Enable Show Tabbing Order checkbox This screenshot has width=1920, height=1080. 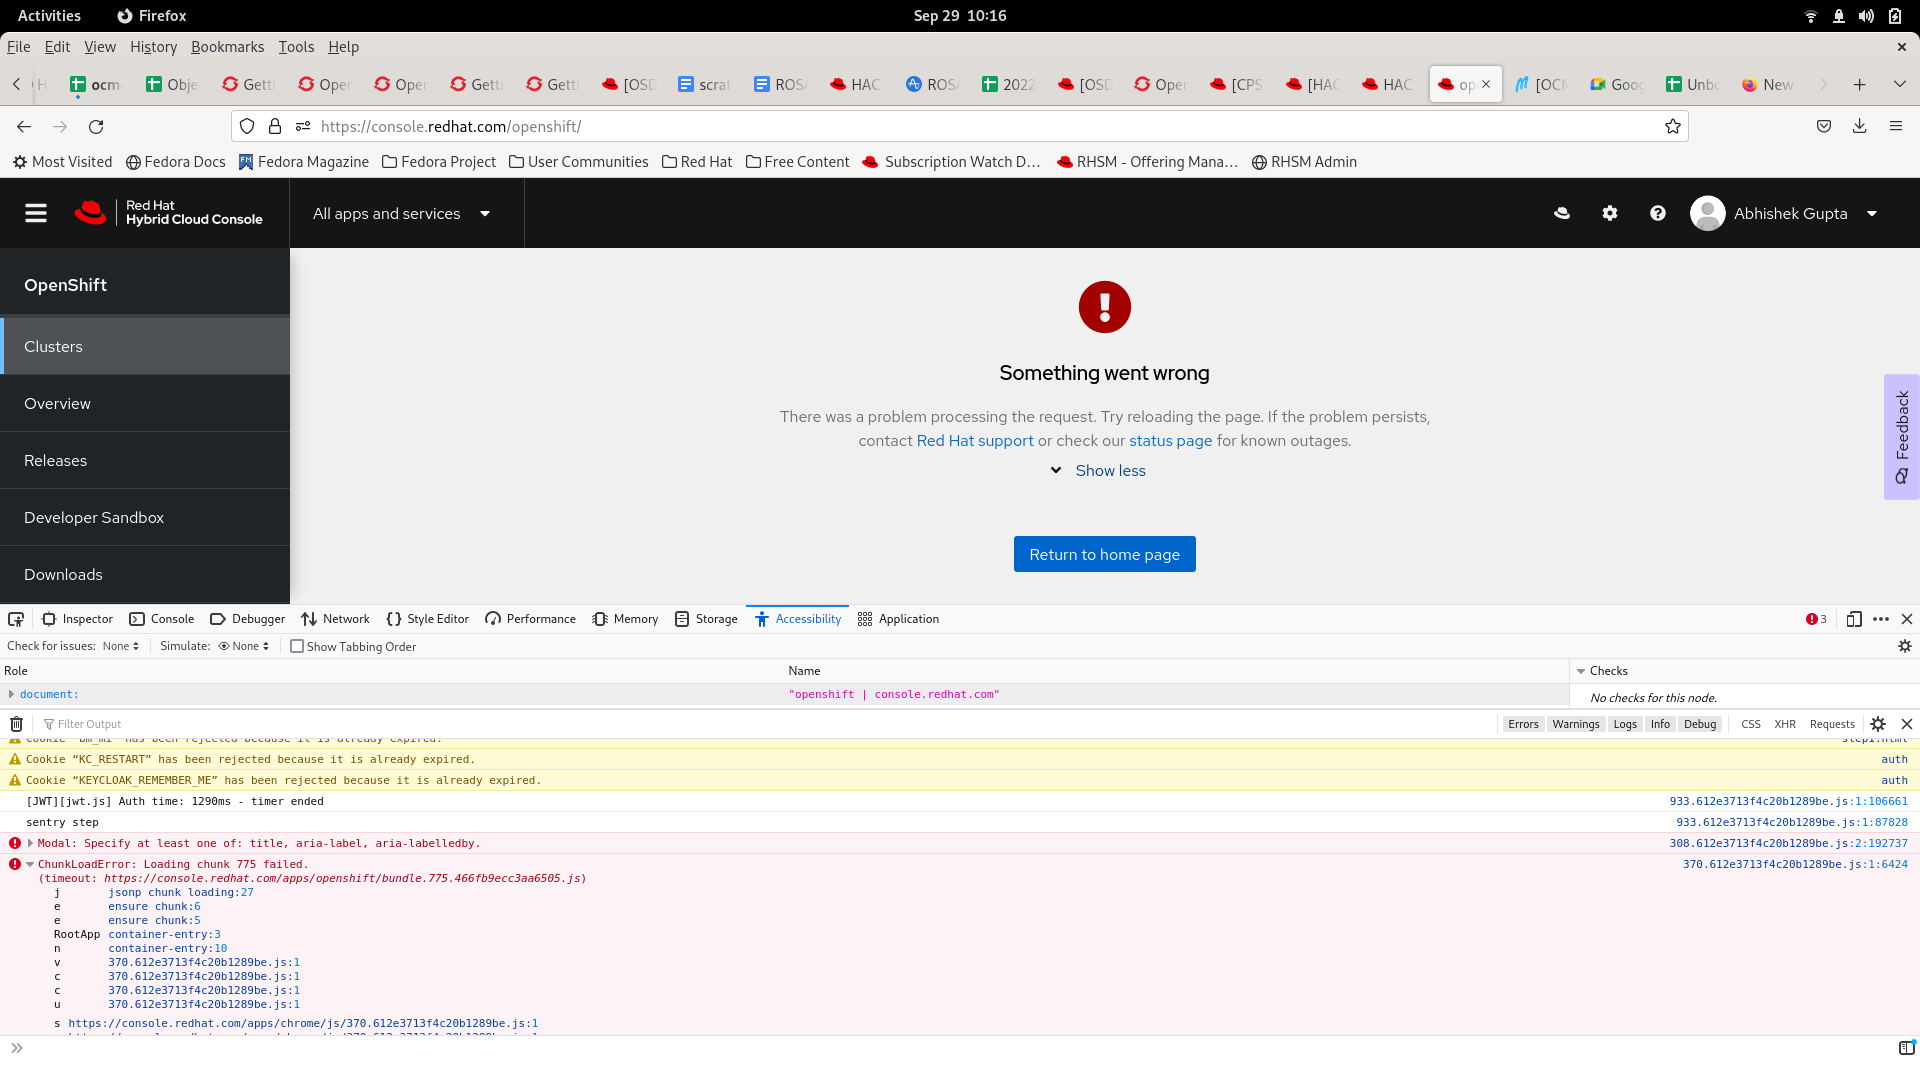click(297, 647)
